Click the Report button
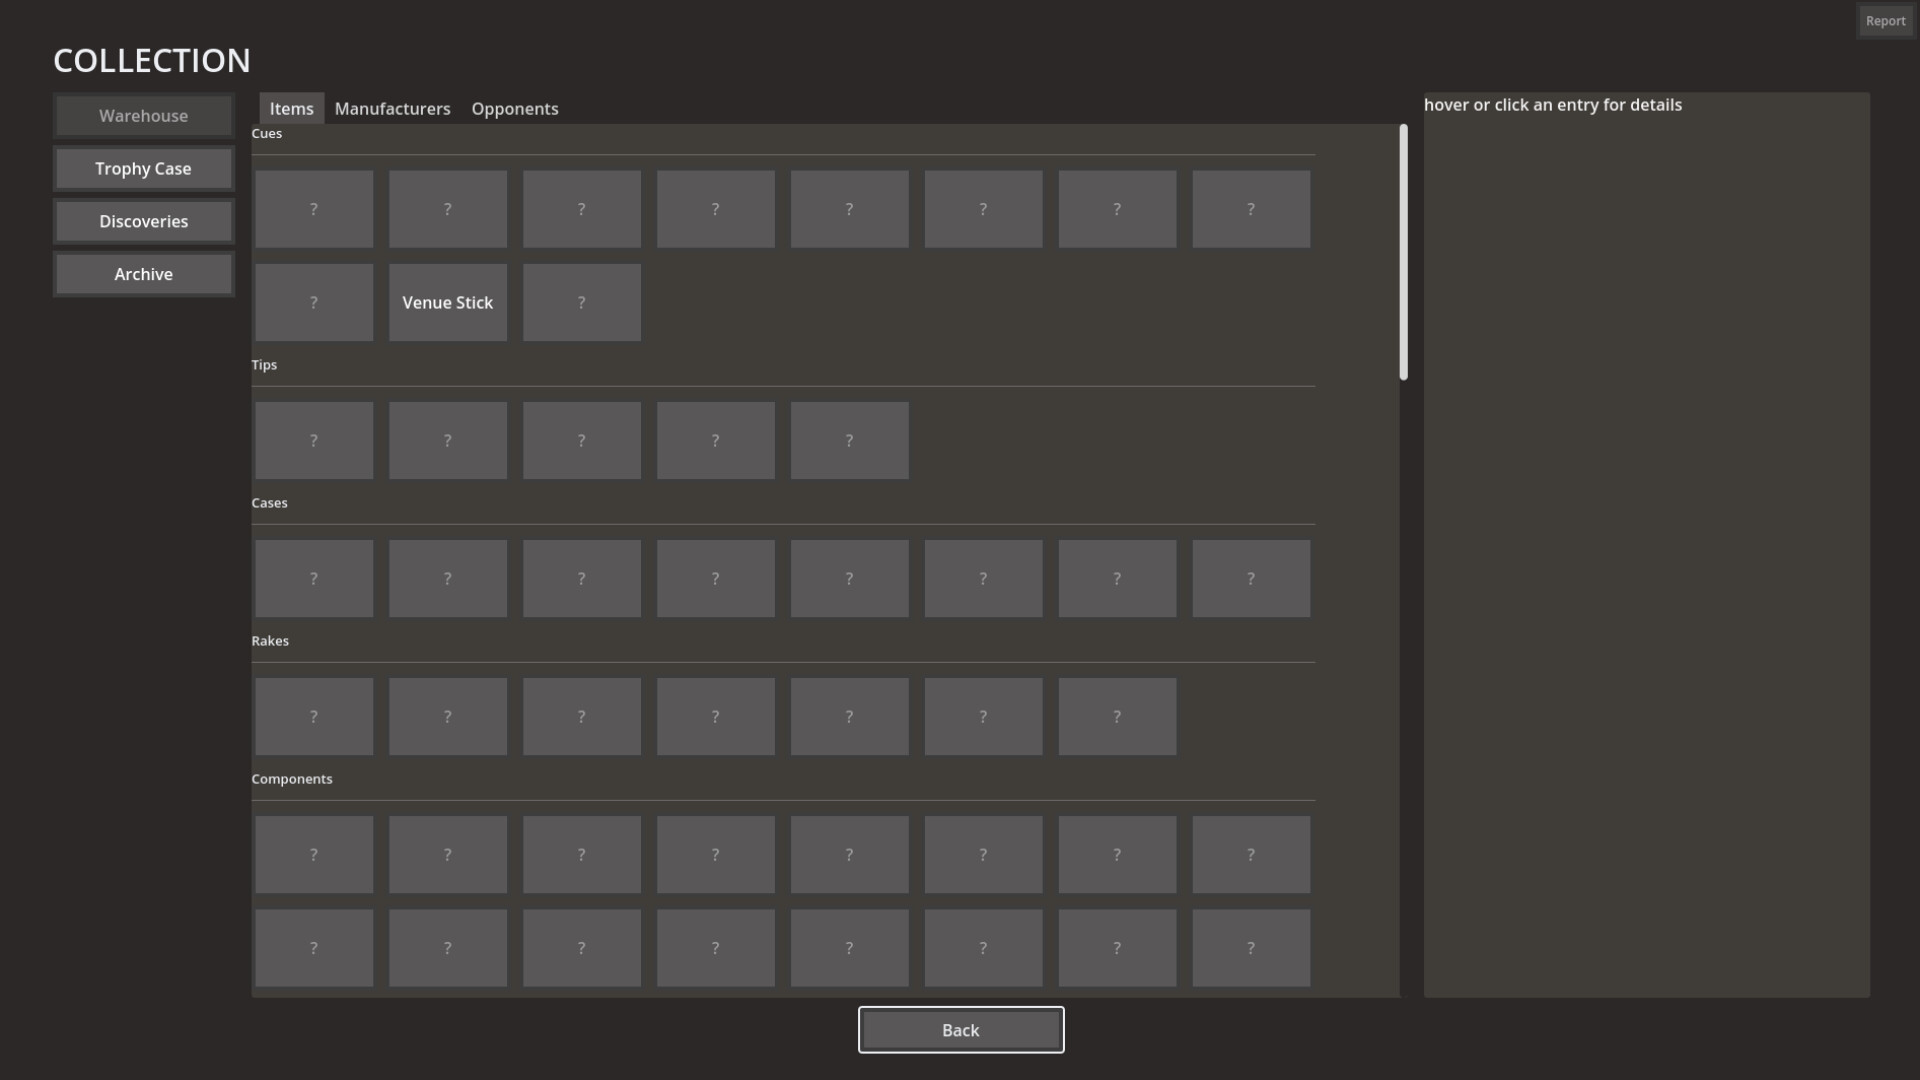Screen dimensions: 1920x1080 pos(1885,21)
